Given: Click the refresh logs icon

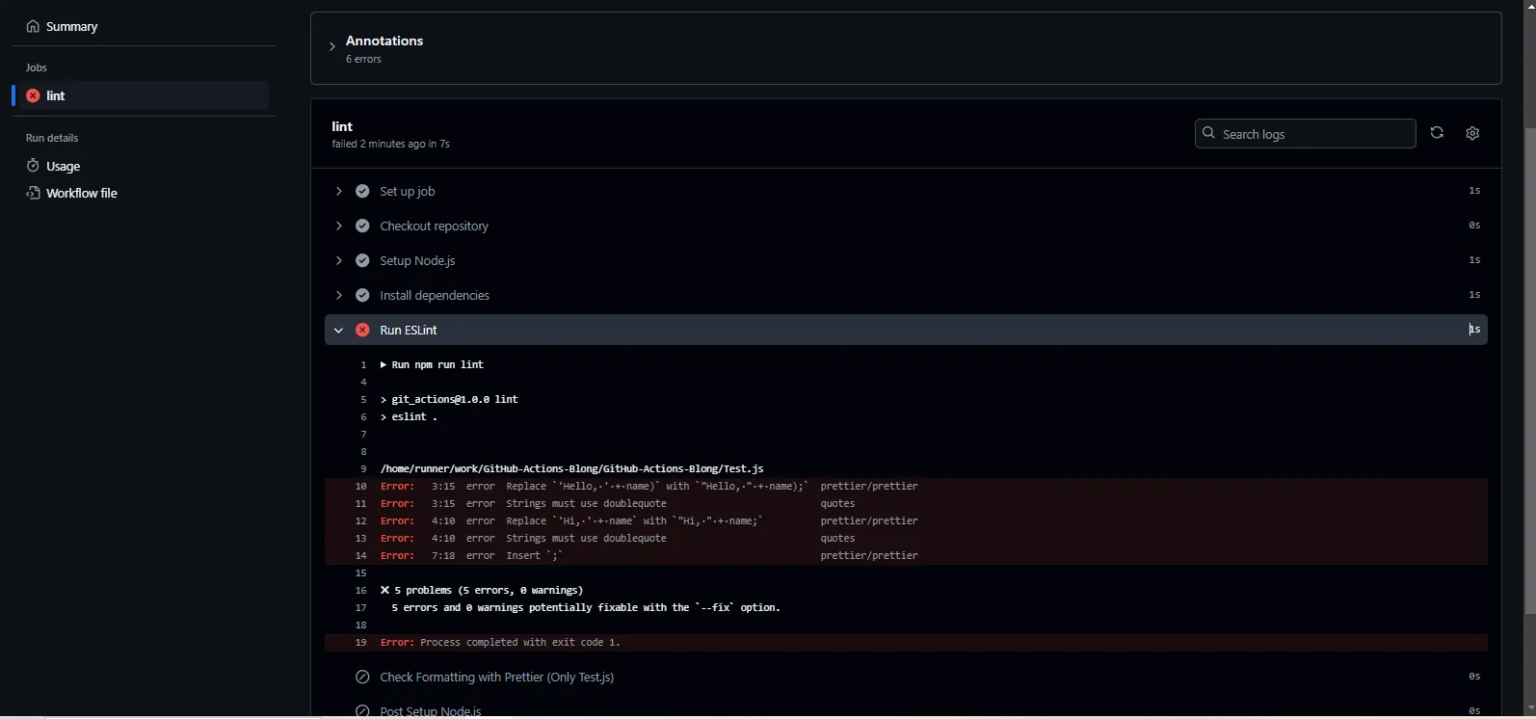Looking at the screenshot, I should 1437,132.
